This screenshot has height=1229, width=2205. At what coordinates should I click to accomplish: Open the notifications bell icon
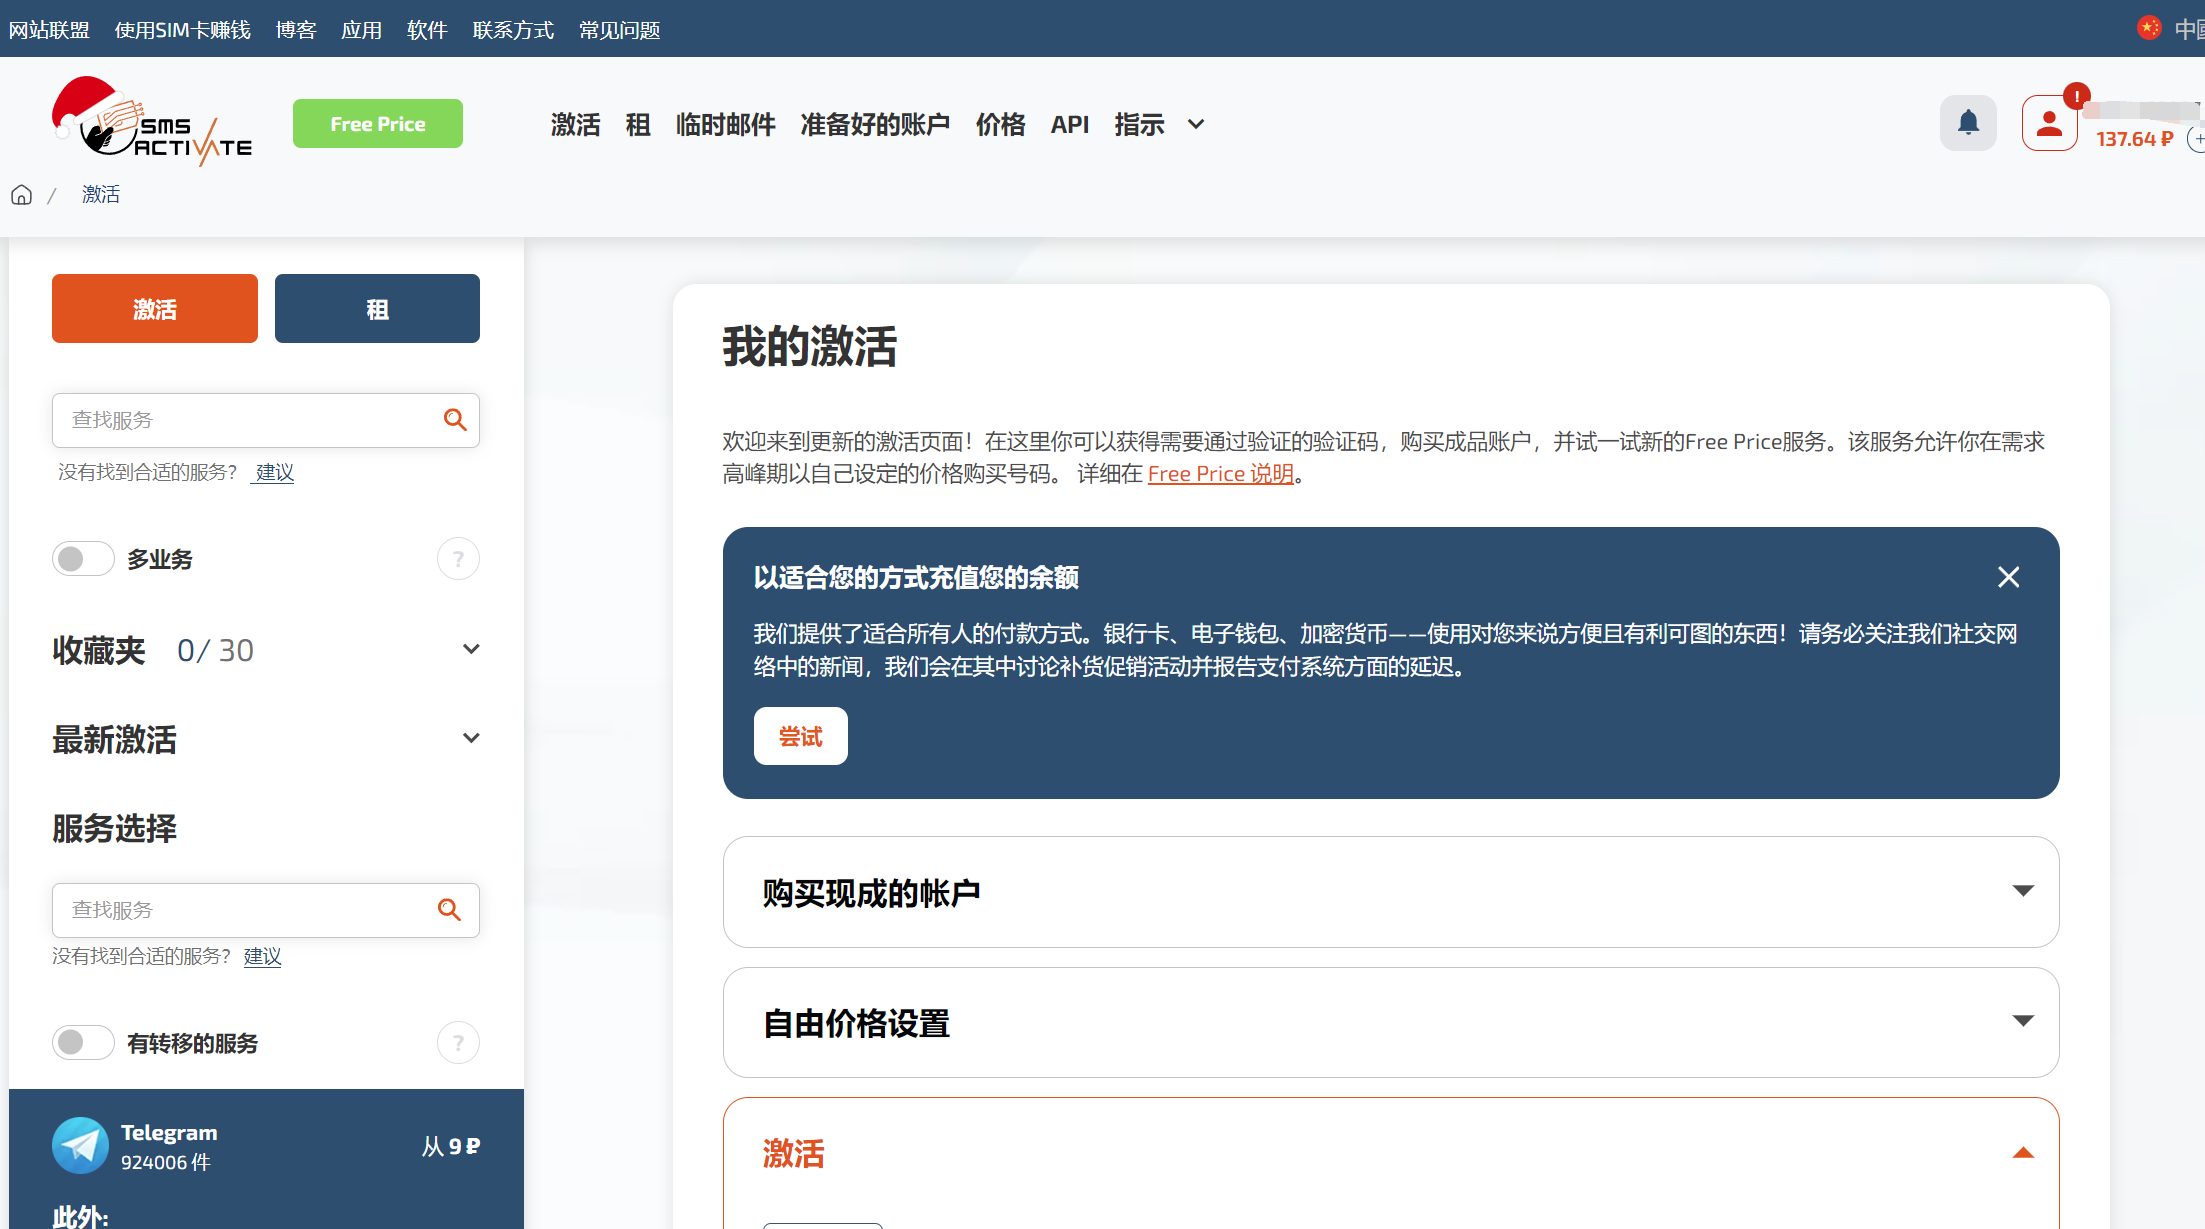[x=1968, y=123]
